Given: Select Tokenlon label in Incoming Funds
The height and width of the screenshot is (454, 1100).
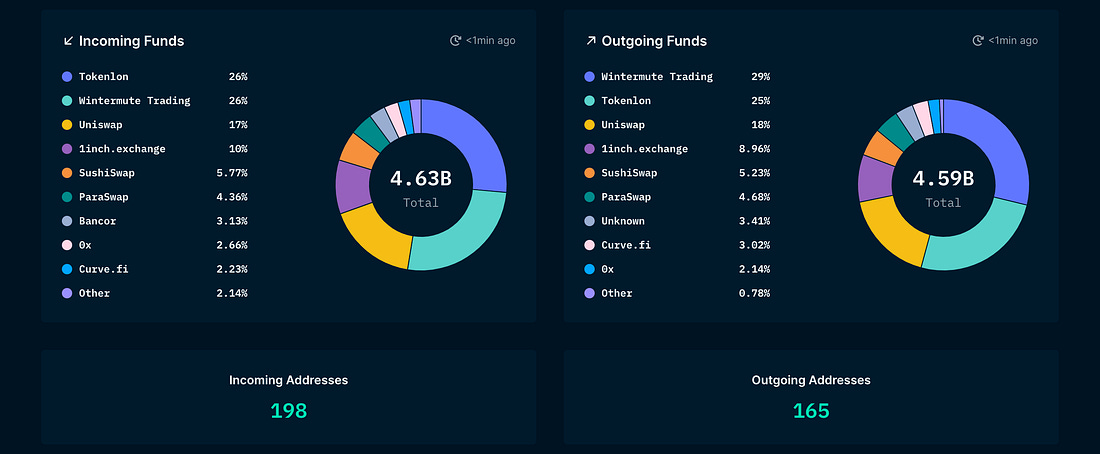Looking at the screenshot, I should [x=104, y=76].
